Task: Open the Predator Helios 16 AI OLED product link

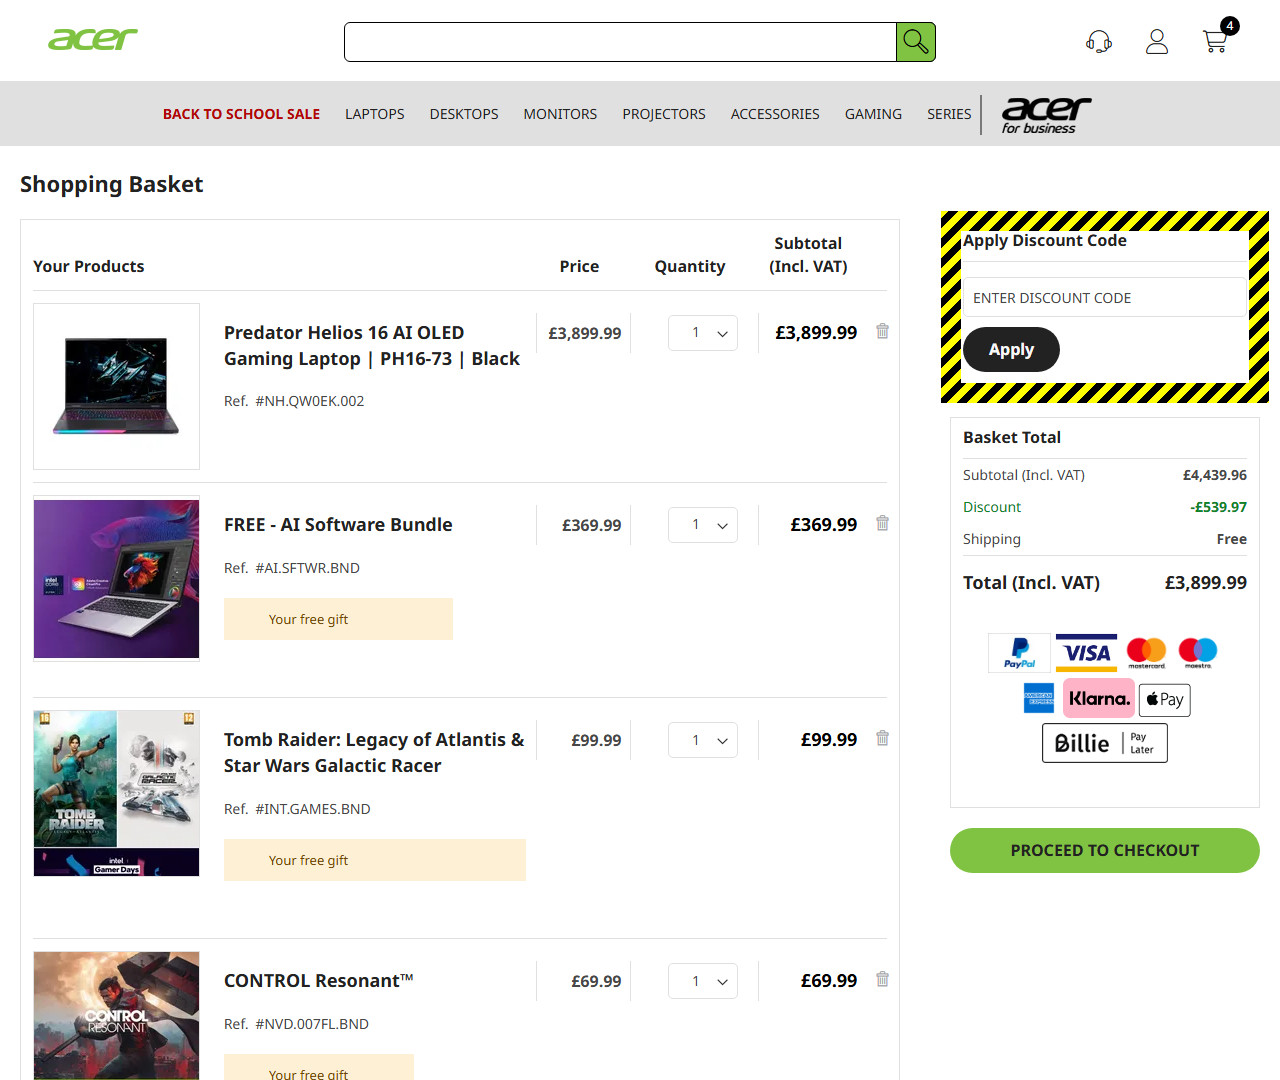Action: 372,345
